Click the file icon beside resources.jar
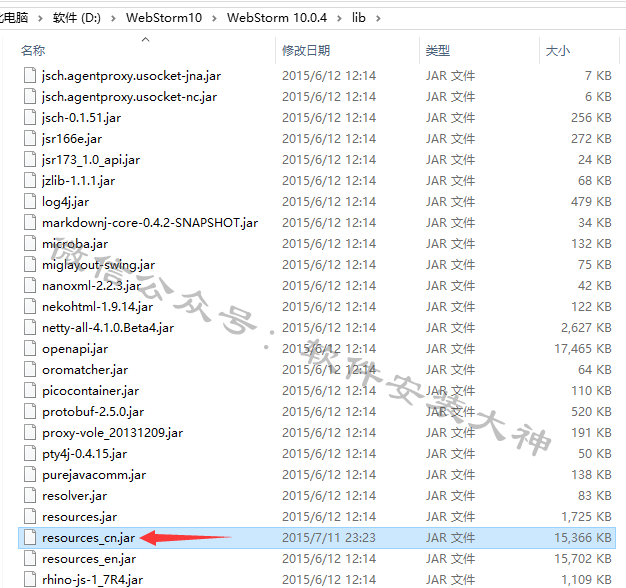626x588 pixels. (x=30, y=517)
